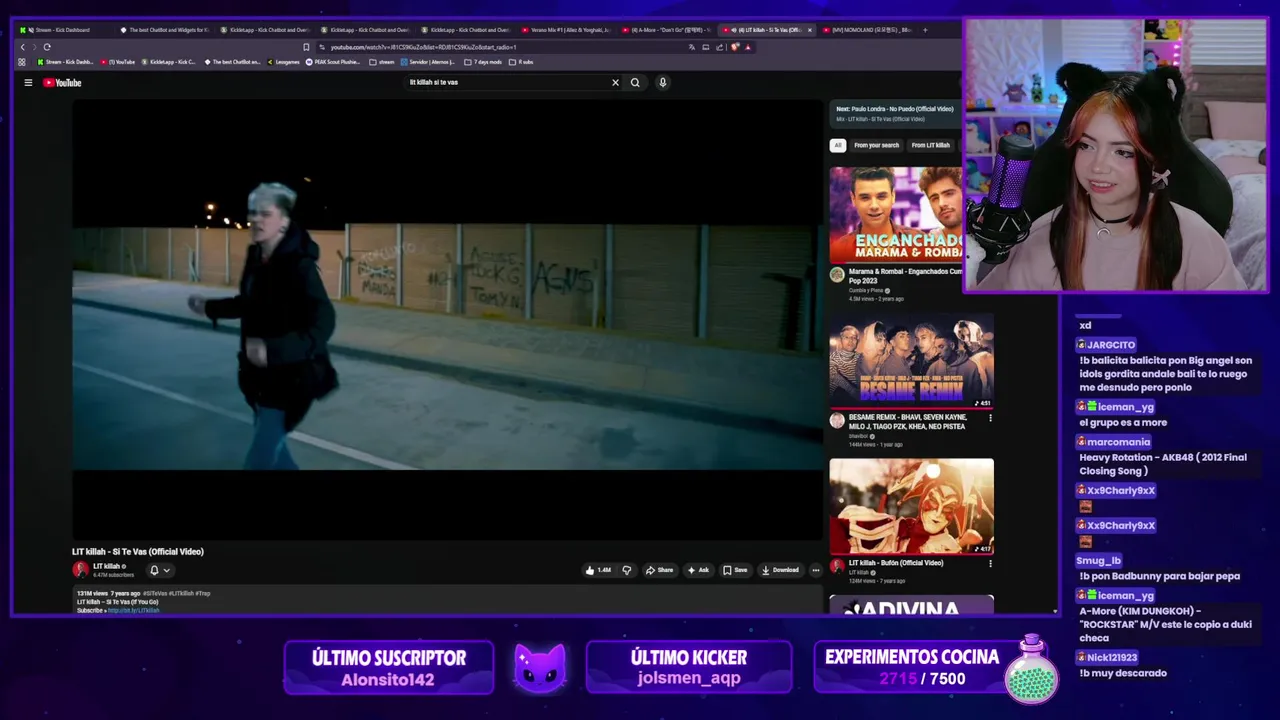Select the All filter chip
This screenshot has height=720, width=1280.
click(x=838, y=145)
